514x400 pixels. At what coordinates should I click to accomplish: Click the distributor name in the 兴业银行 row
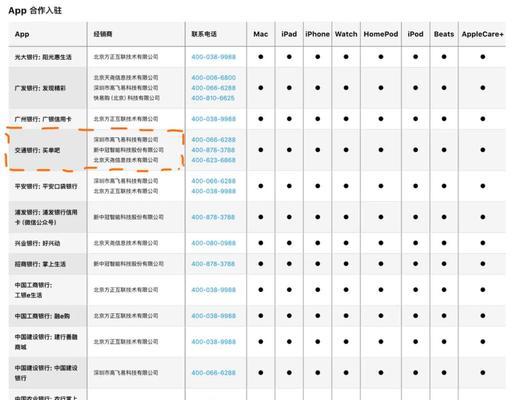(x=126, y=243)
